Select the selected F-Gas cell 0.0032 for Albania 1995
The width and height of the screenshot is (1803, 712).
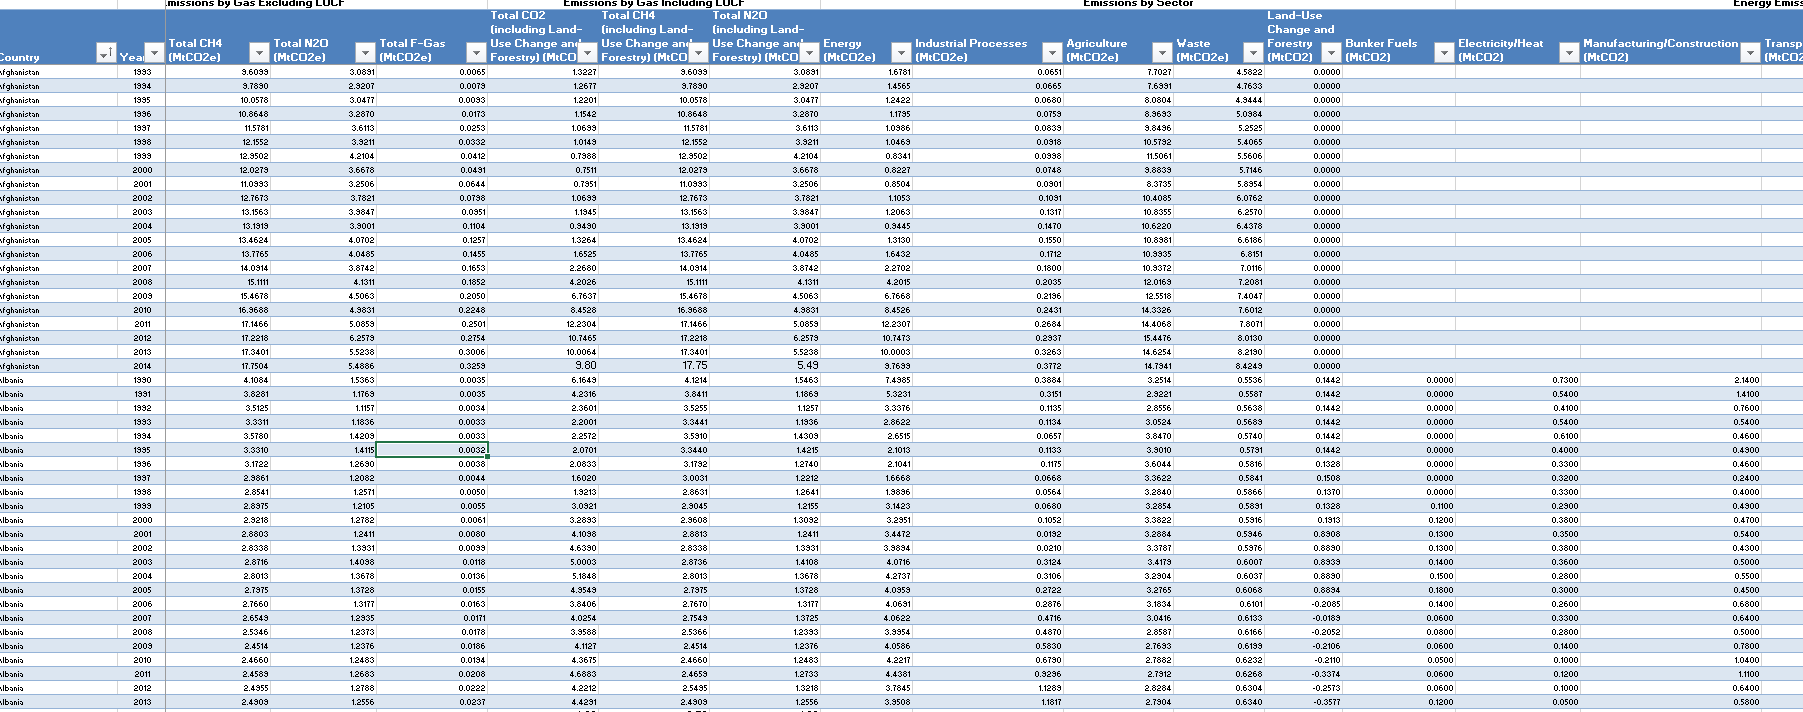[432, 450]
